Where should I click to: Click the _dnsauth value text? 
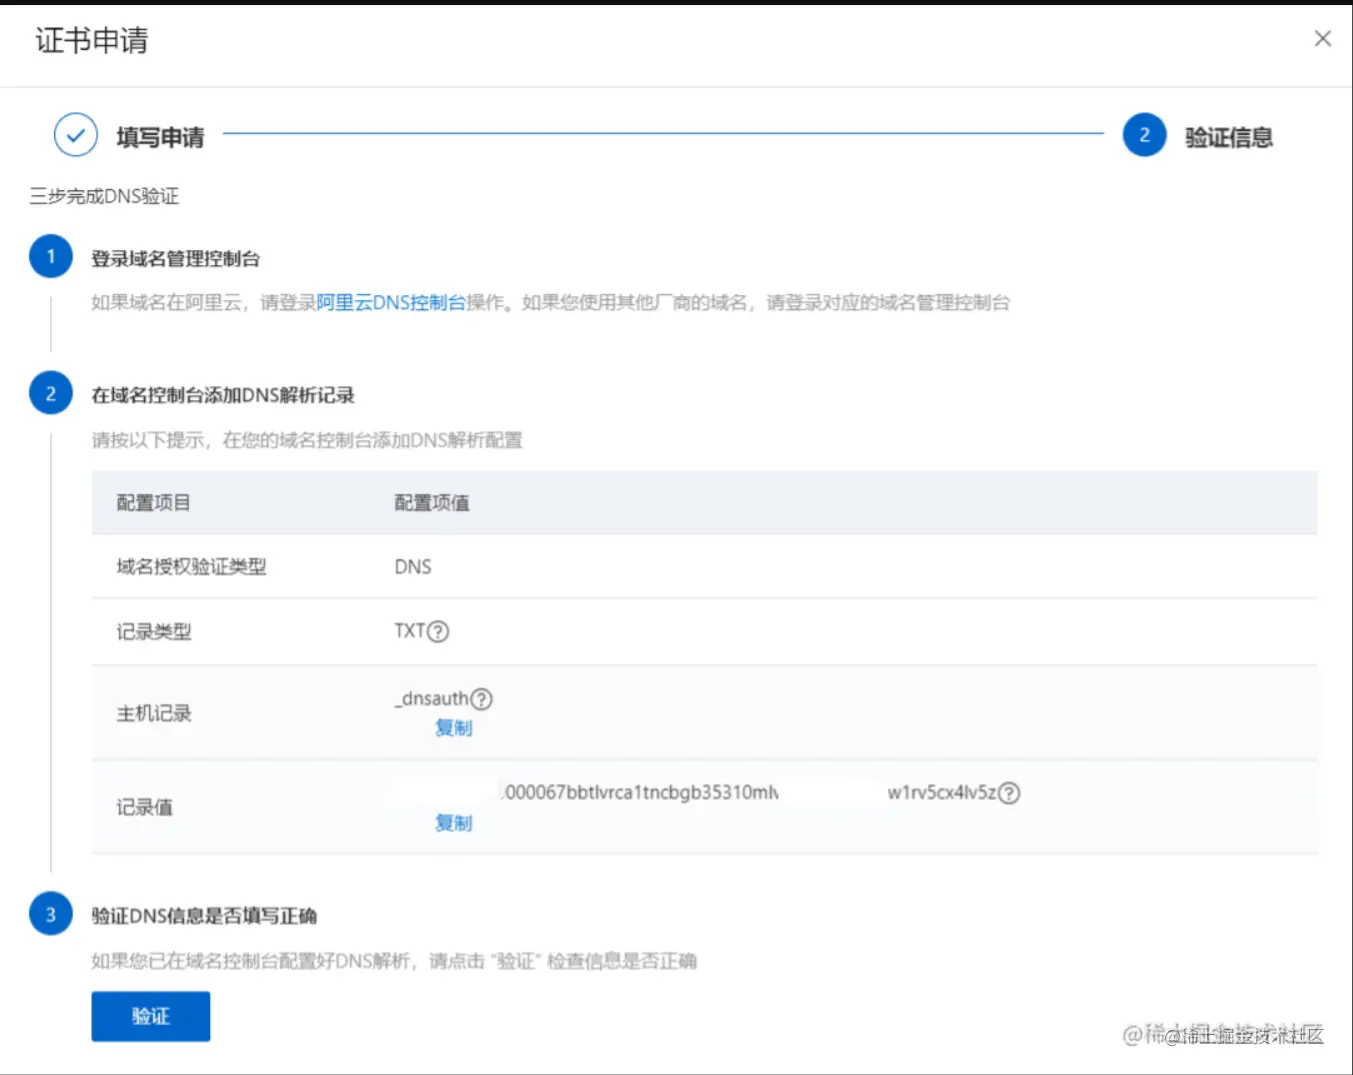tap(432, 699)
